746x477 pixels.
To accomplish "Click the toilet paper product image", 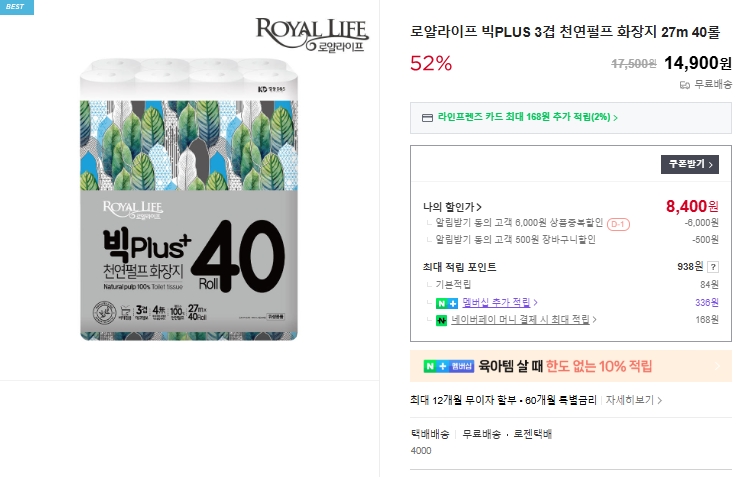I will (189, 199).
